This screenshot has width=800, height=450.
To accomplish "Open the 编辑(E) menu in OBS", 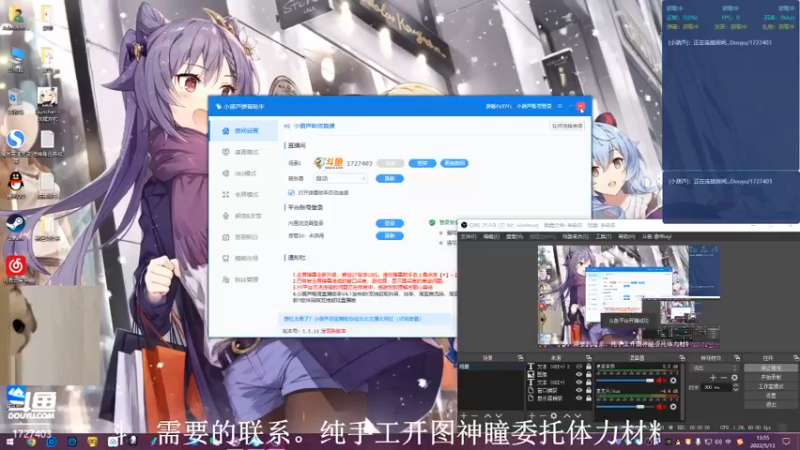I will coord(491,237).
